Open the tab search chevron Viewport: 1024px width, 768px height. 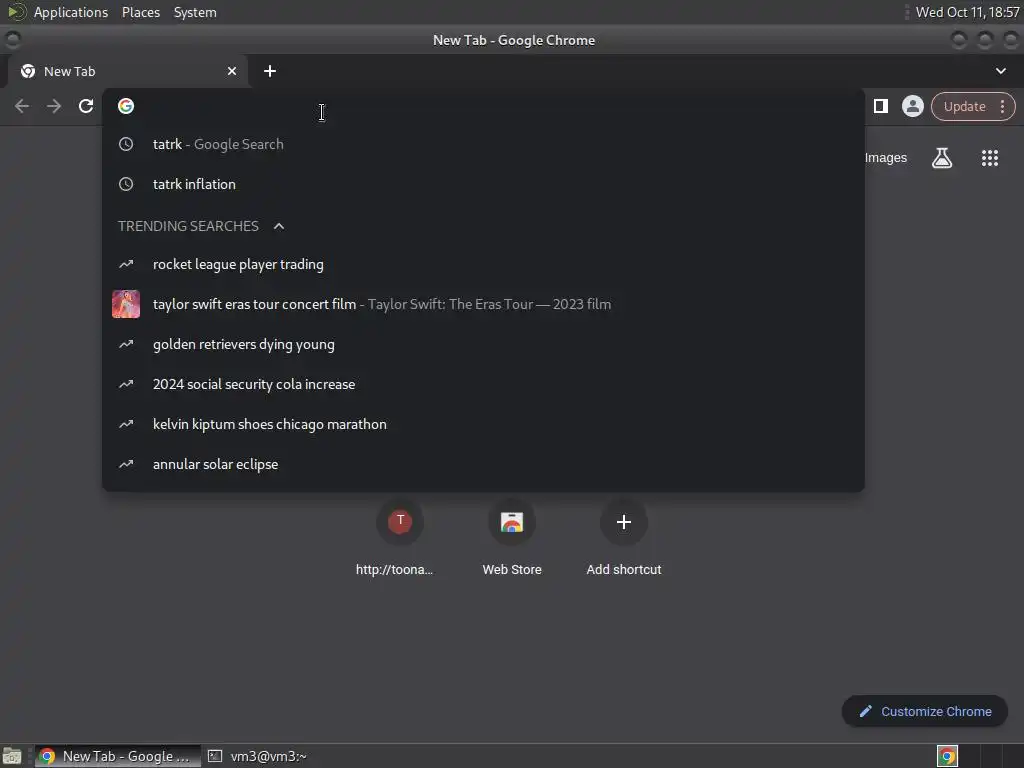tap(1000, 71)
